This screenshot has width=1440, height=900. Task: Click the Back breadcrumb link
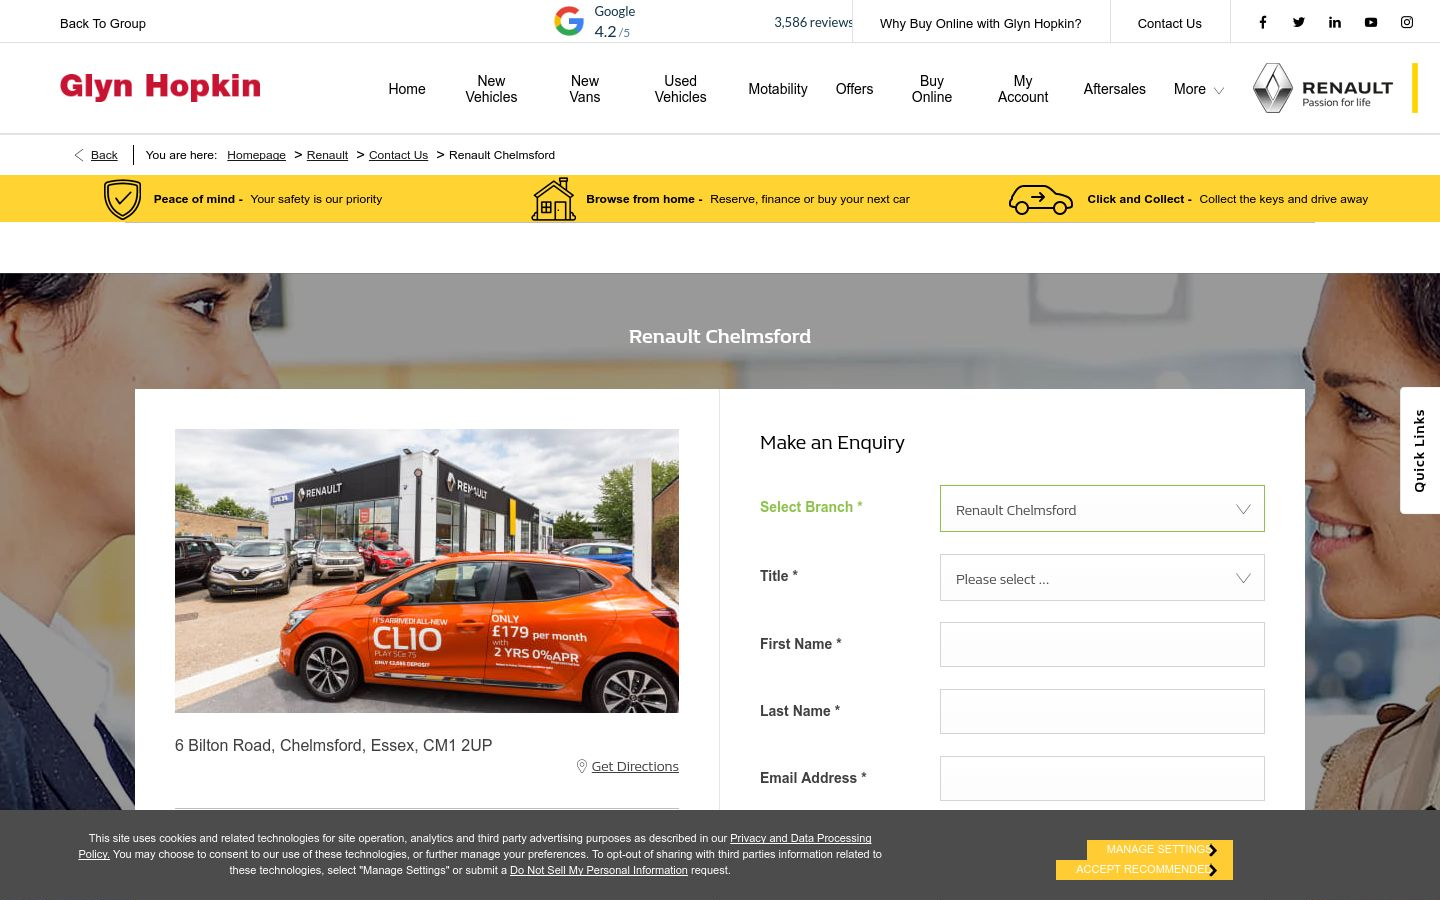tap(104, 155)
